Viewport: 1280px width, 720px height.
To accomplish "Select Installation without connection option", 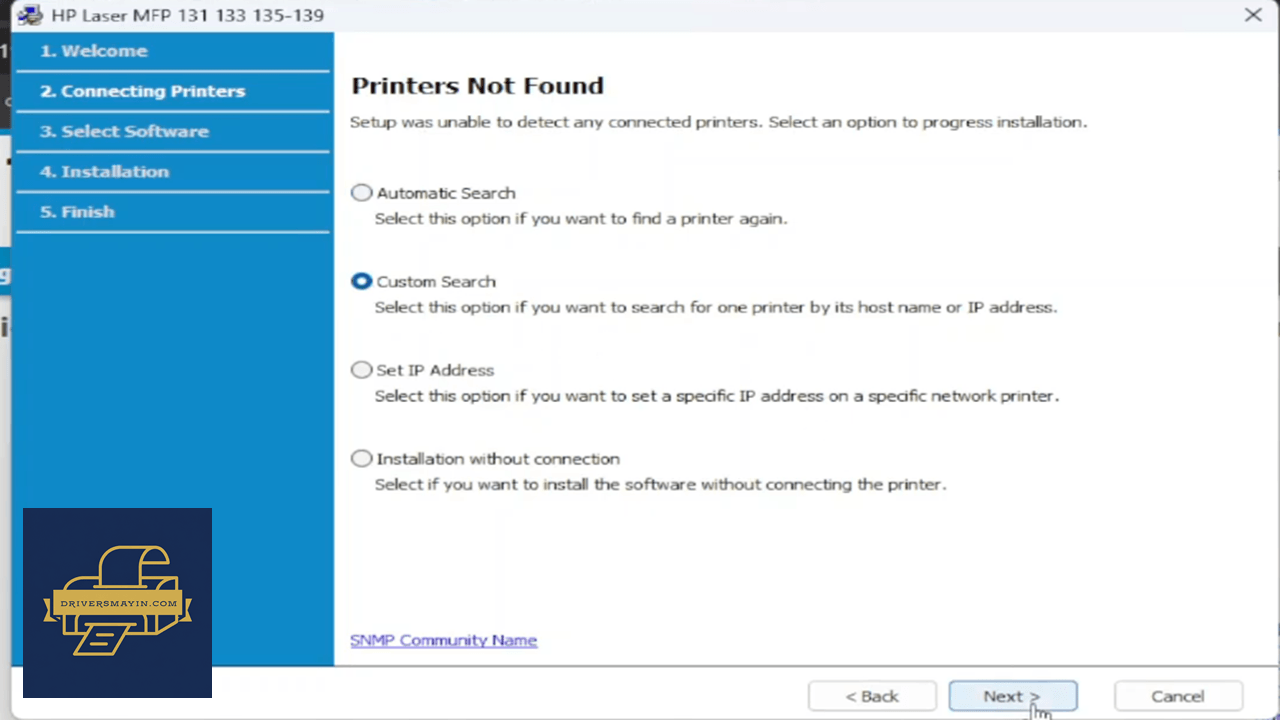I will (x=361, y=459).
